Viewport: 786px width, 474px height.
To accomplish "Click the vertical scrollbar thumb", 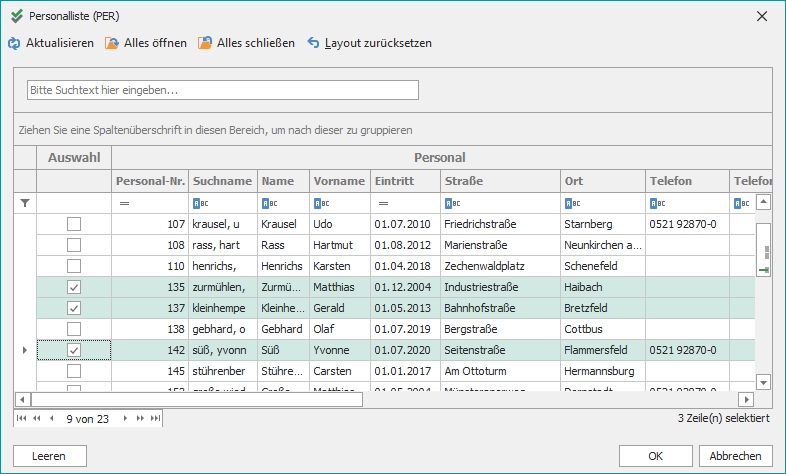I will tap(763, 250).
